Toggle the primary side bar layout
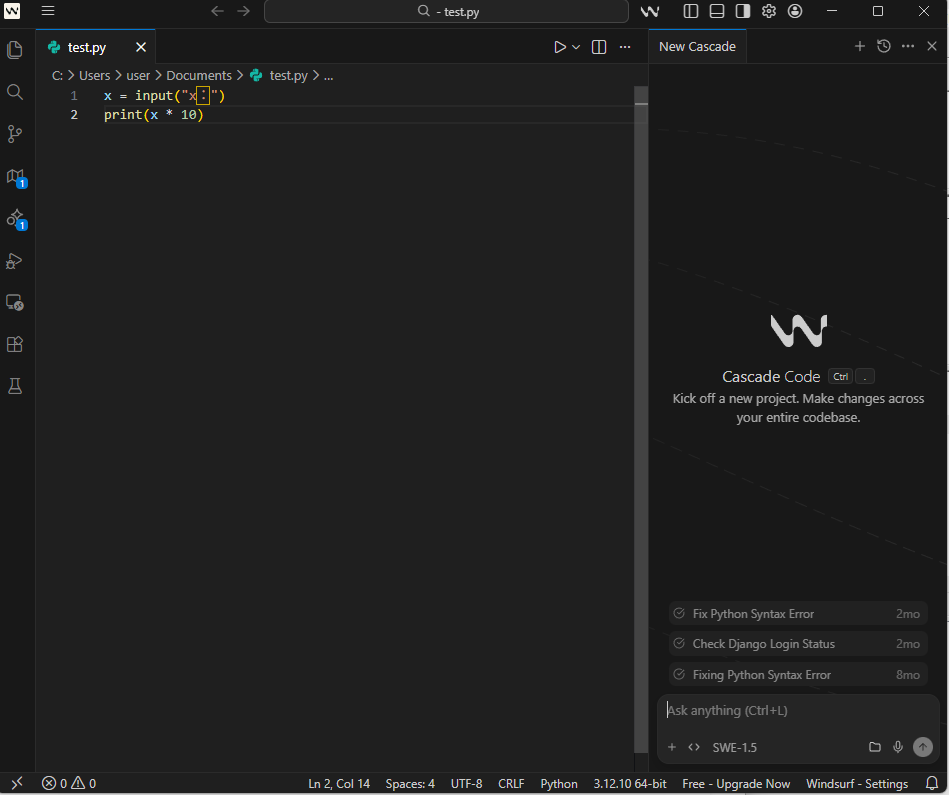Image resolution: width=949 pixels, height=795 pixels. click(x=691, y=11)
